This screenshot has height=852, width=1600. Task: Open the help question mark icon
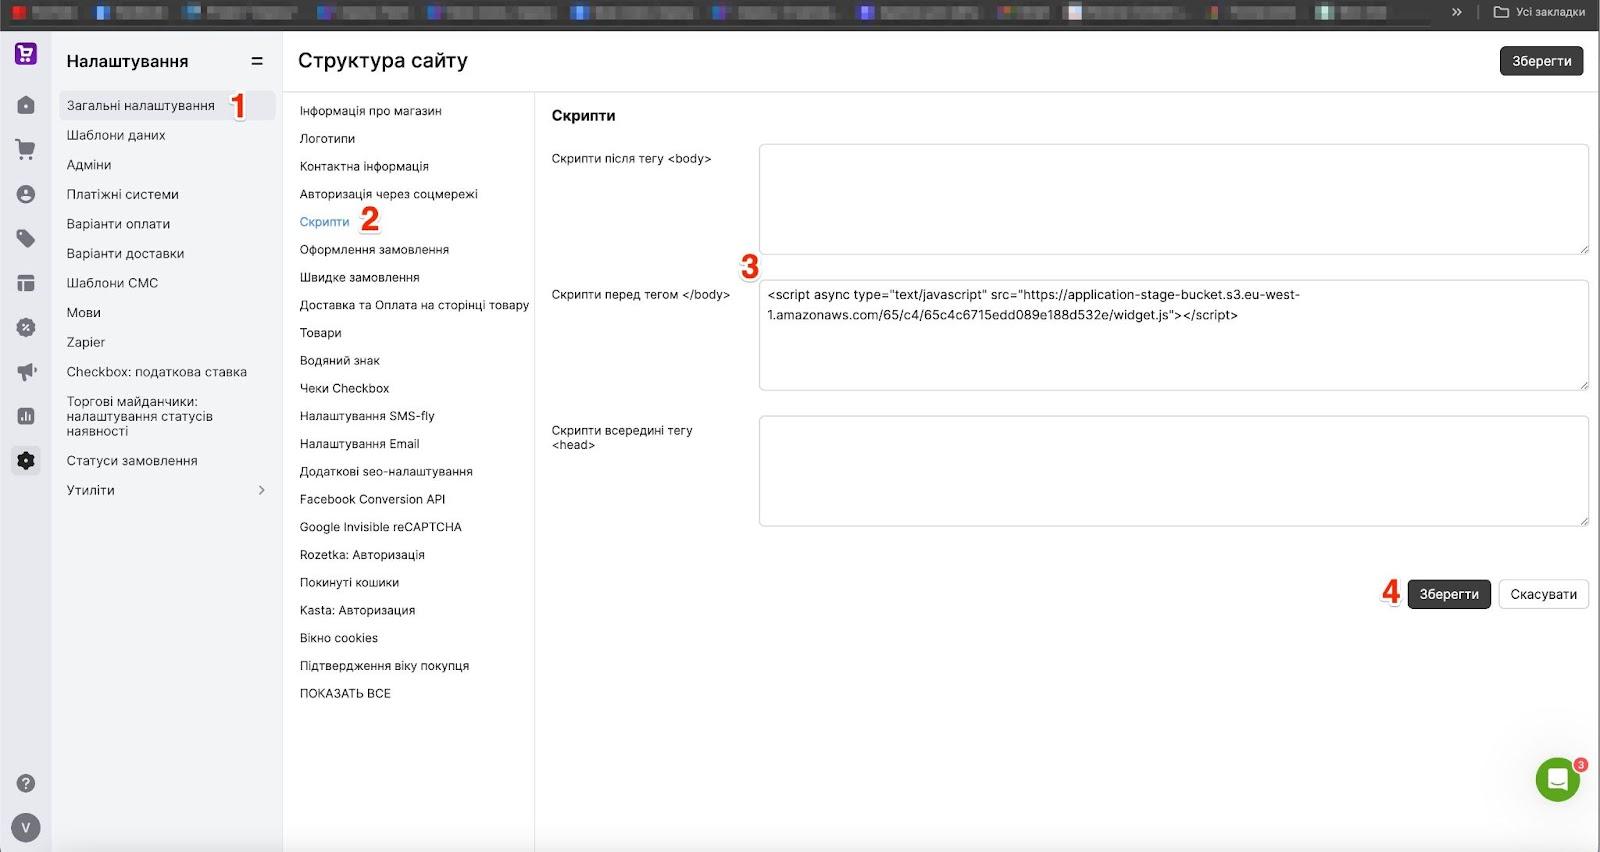pyautogui.click(x=26, y=784)
